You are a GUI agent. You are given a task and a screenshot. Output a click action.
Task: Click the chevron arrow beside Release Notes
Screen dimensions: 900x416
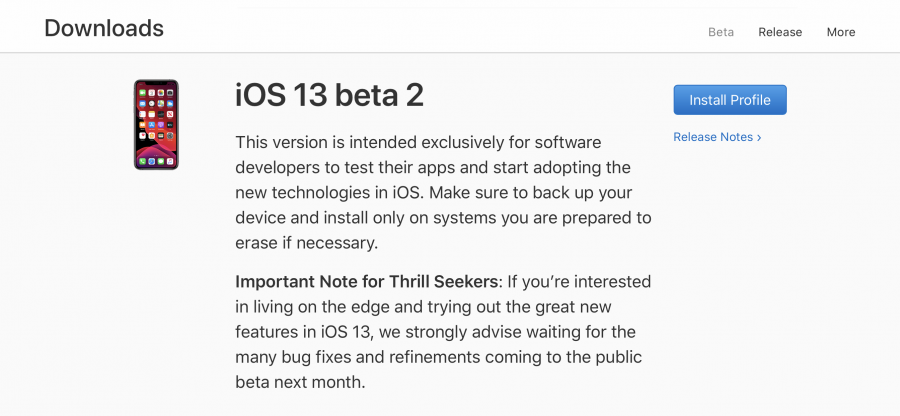759,137
